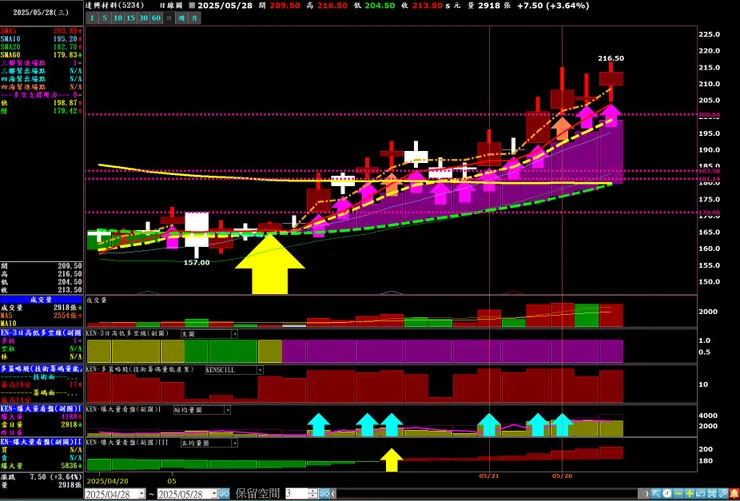
Task: Increase the 保留空間 stepper value
Action: (x=312, y=491)
